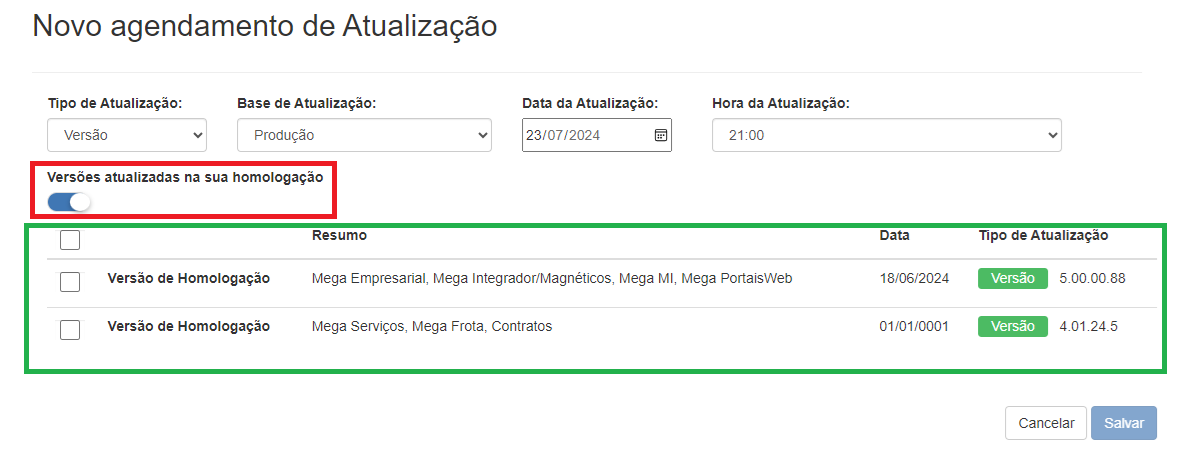Click the green Versão badge beside 4.01.24.5
This screenshot has width=1191, height=451.
click(1012, 326)
